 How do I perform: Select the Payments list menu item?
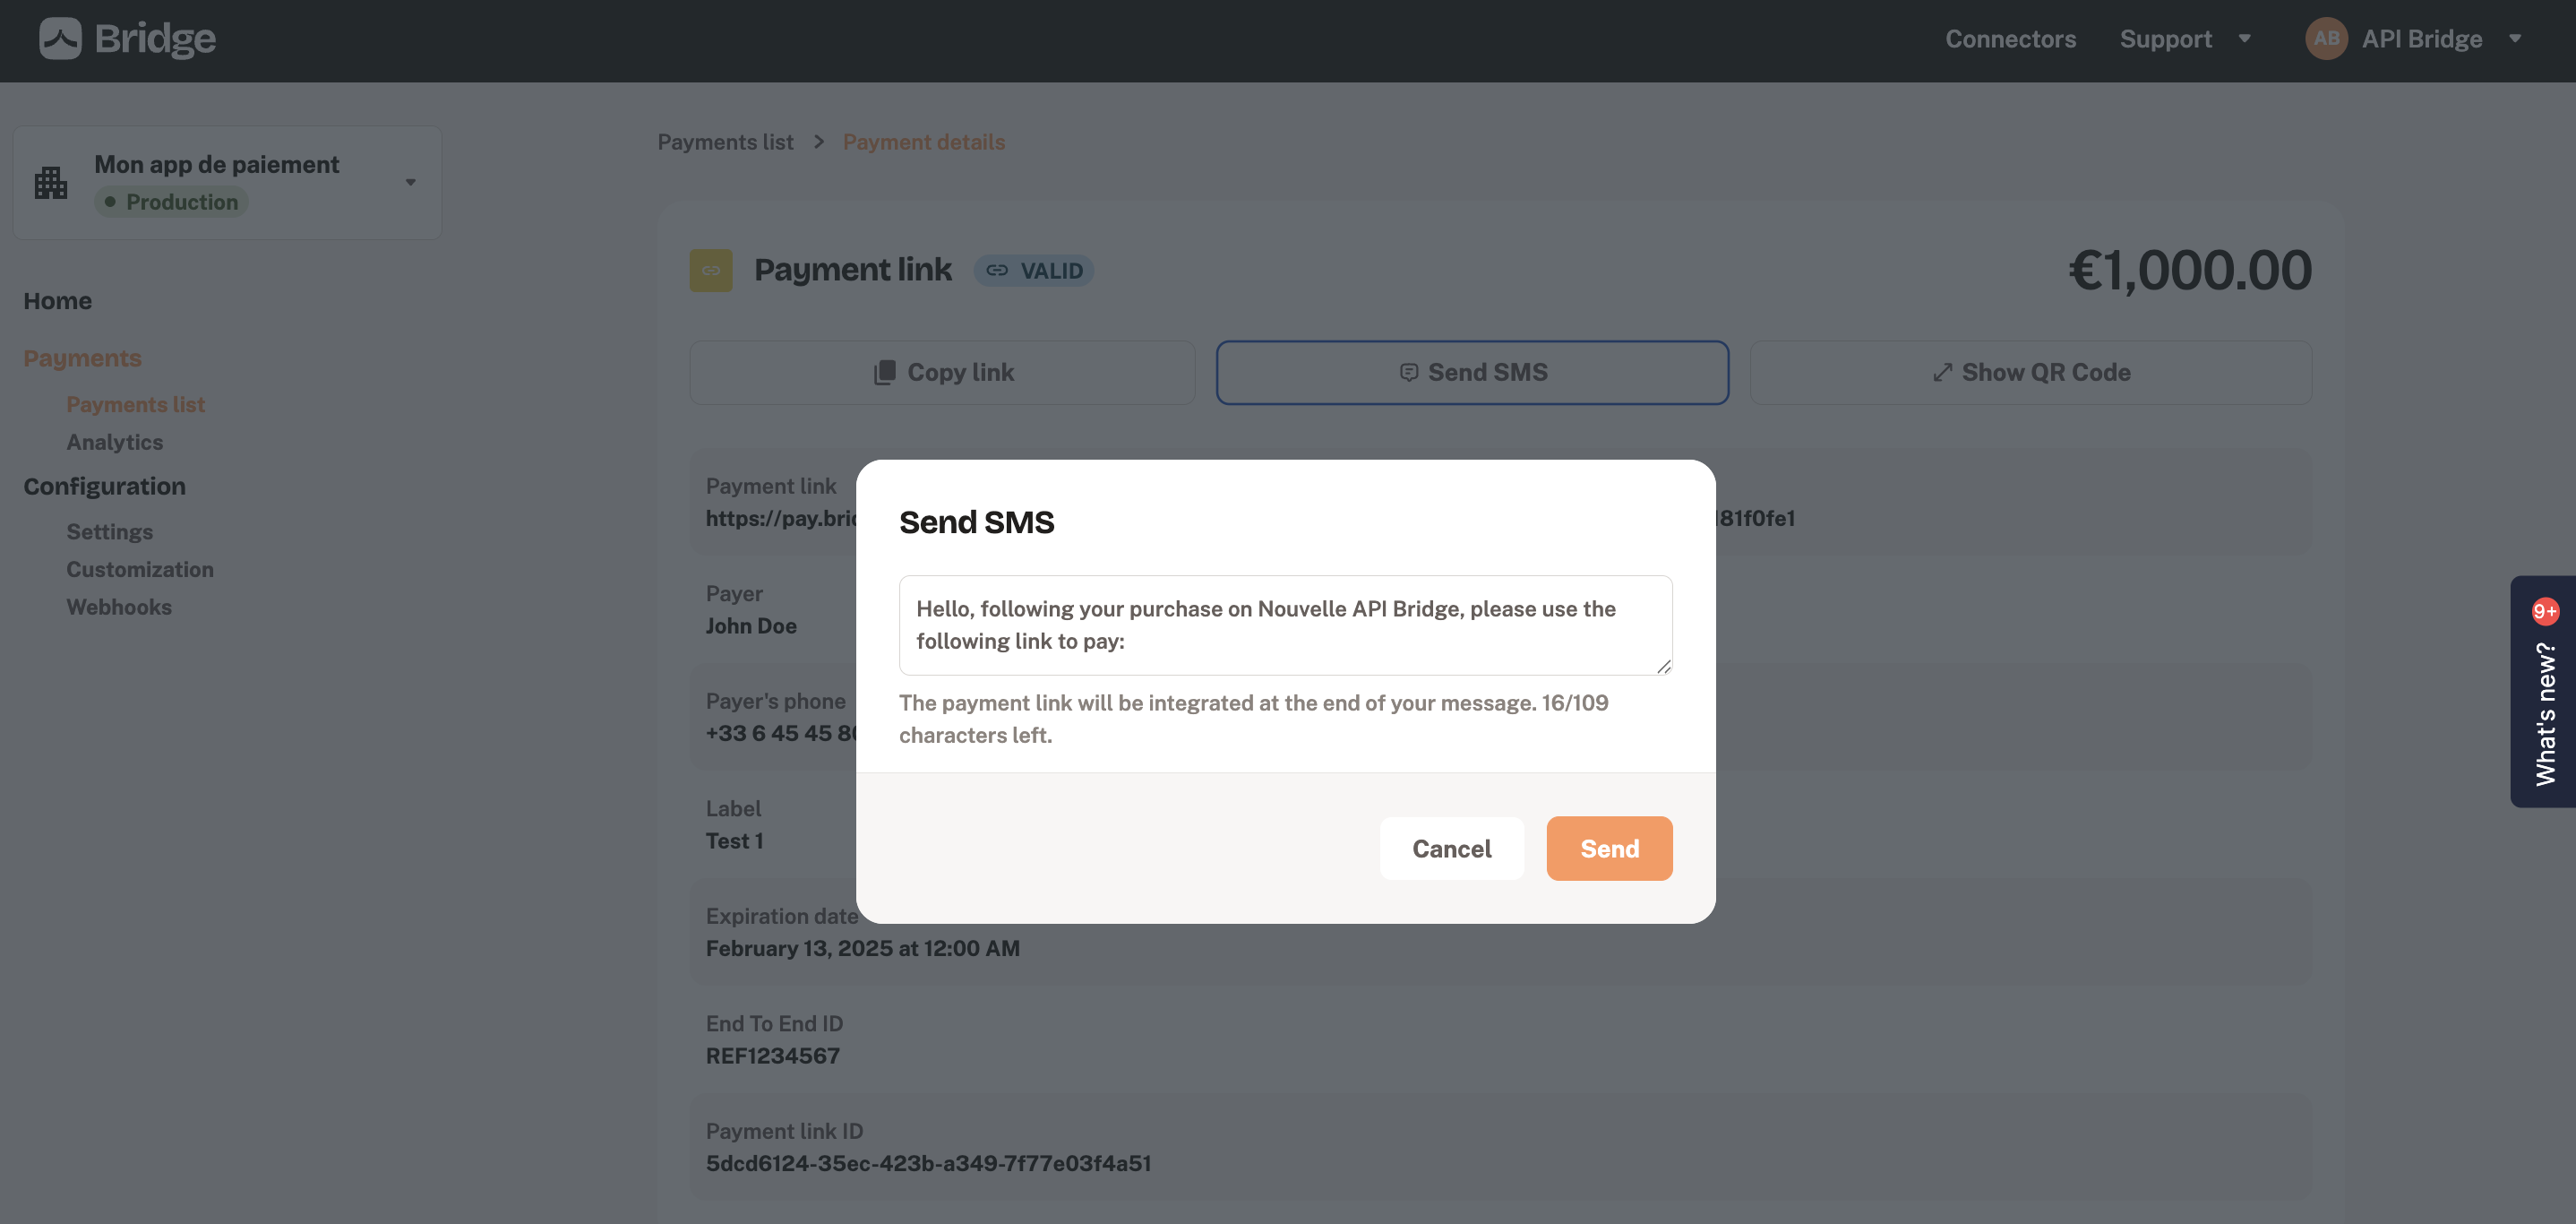(x=134, y=404)
